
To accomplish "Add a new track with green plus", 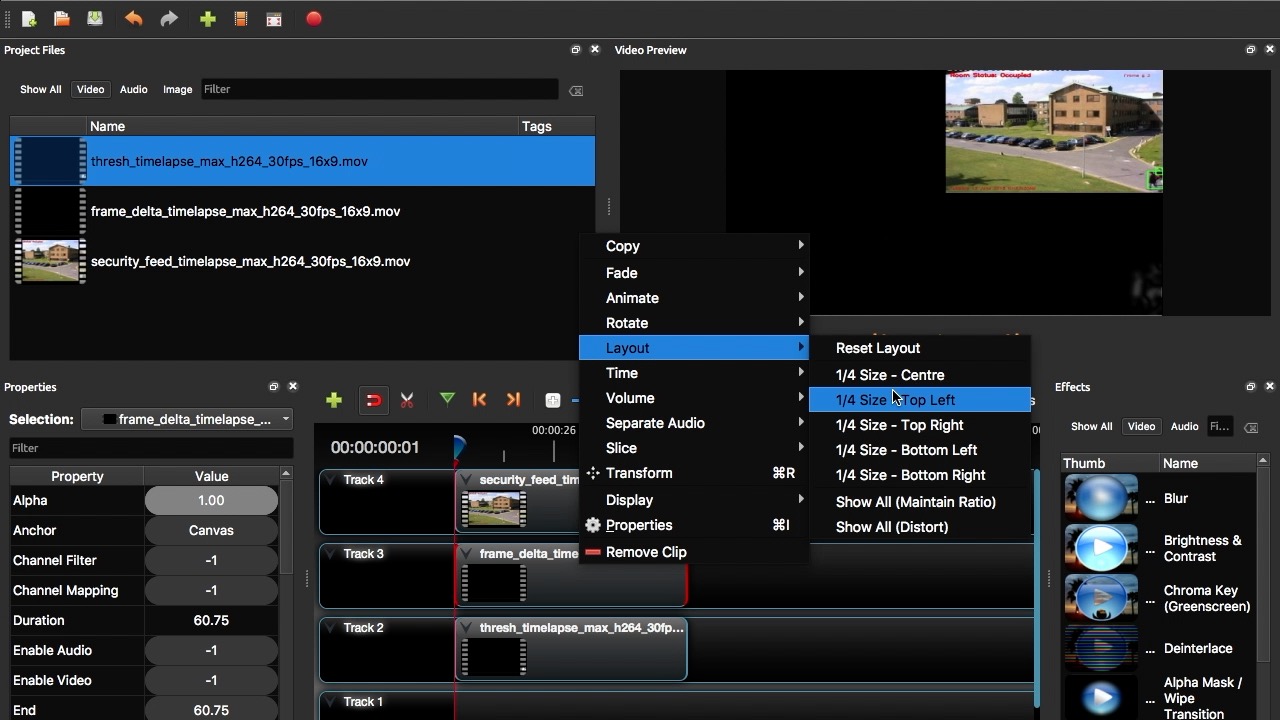I will coord(333,399).
